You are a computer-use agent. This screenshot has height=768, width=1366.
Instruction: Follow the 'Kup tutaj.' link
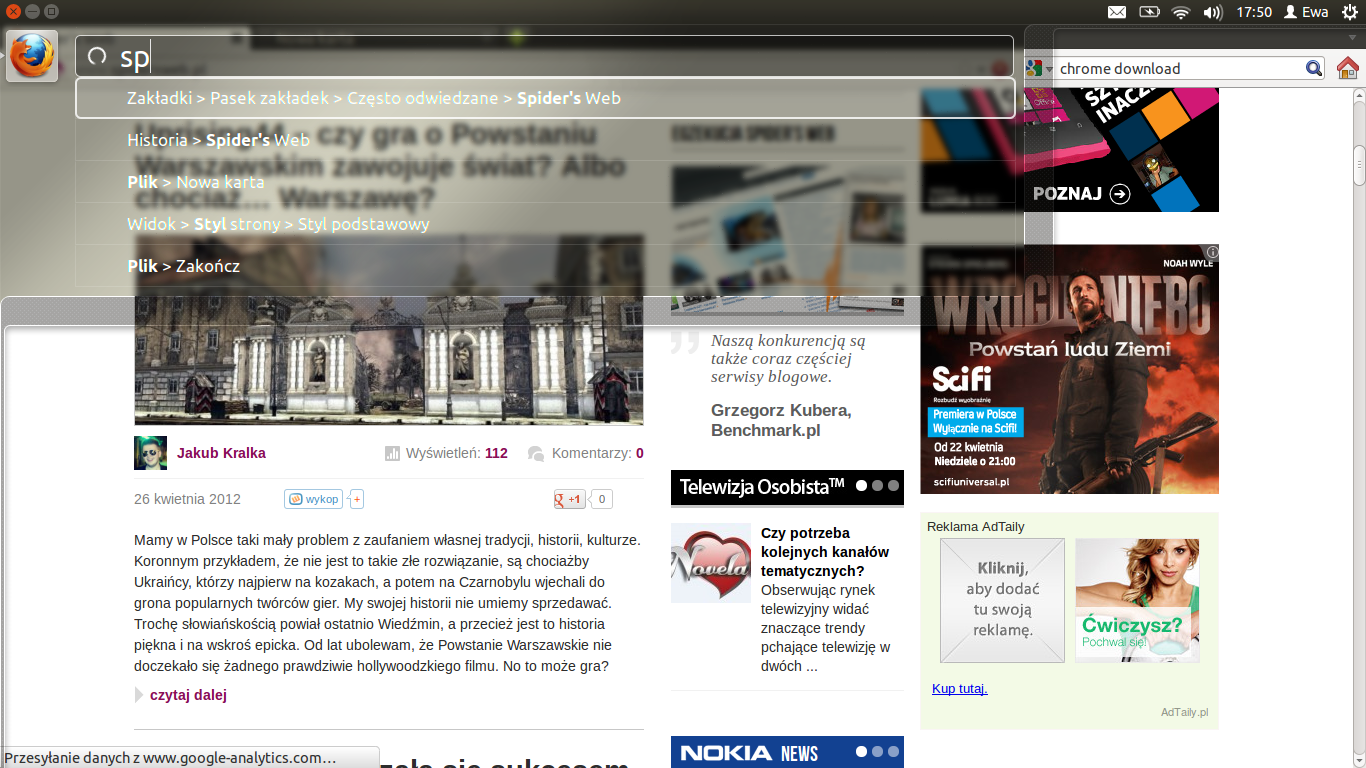tap(960, 689)
